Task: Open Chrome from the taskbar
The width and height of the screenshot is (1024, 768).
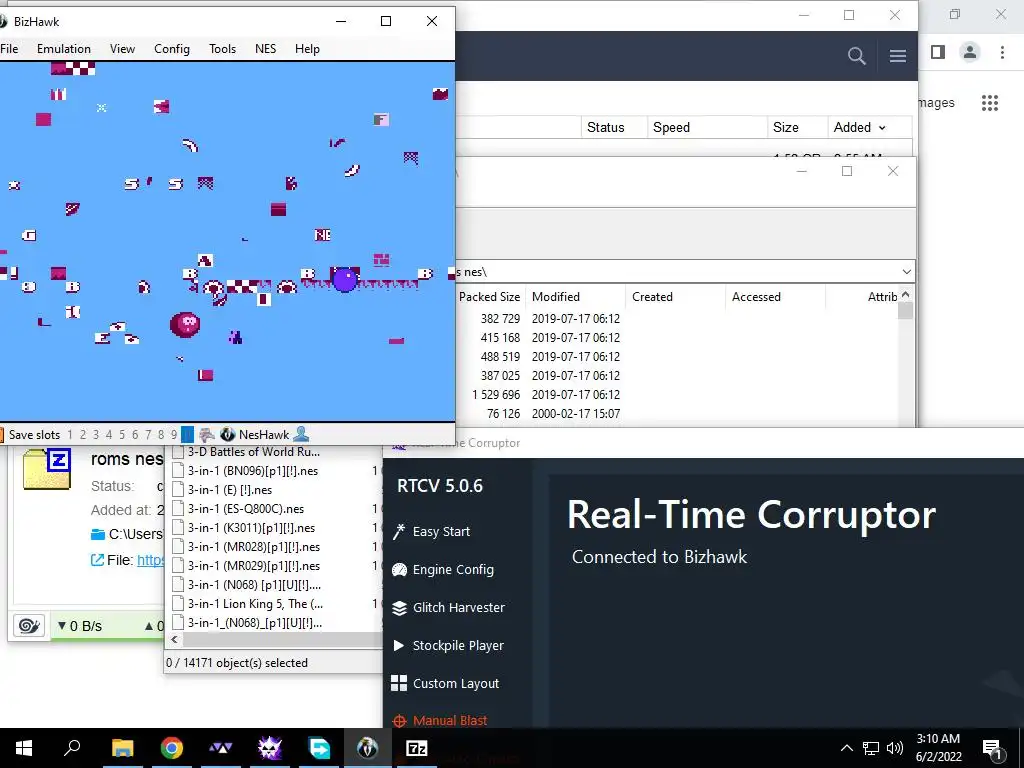Action: (172, 748)
